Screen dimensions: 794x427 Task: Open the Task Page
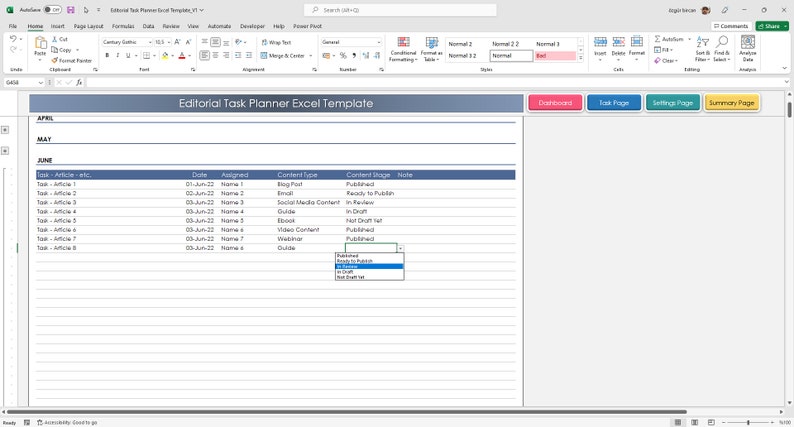tap(614, 103)
